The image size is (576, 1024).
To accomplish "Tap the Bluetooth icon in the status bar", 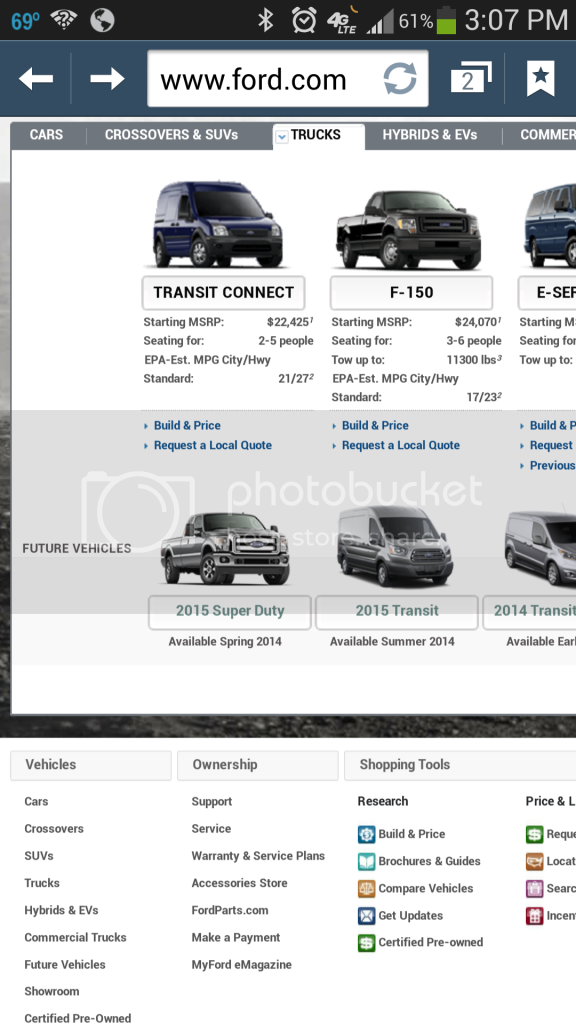I will (x=265, y=21).
